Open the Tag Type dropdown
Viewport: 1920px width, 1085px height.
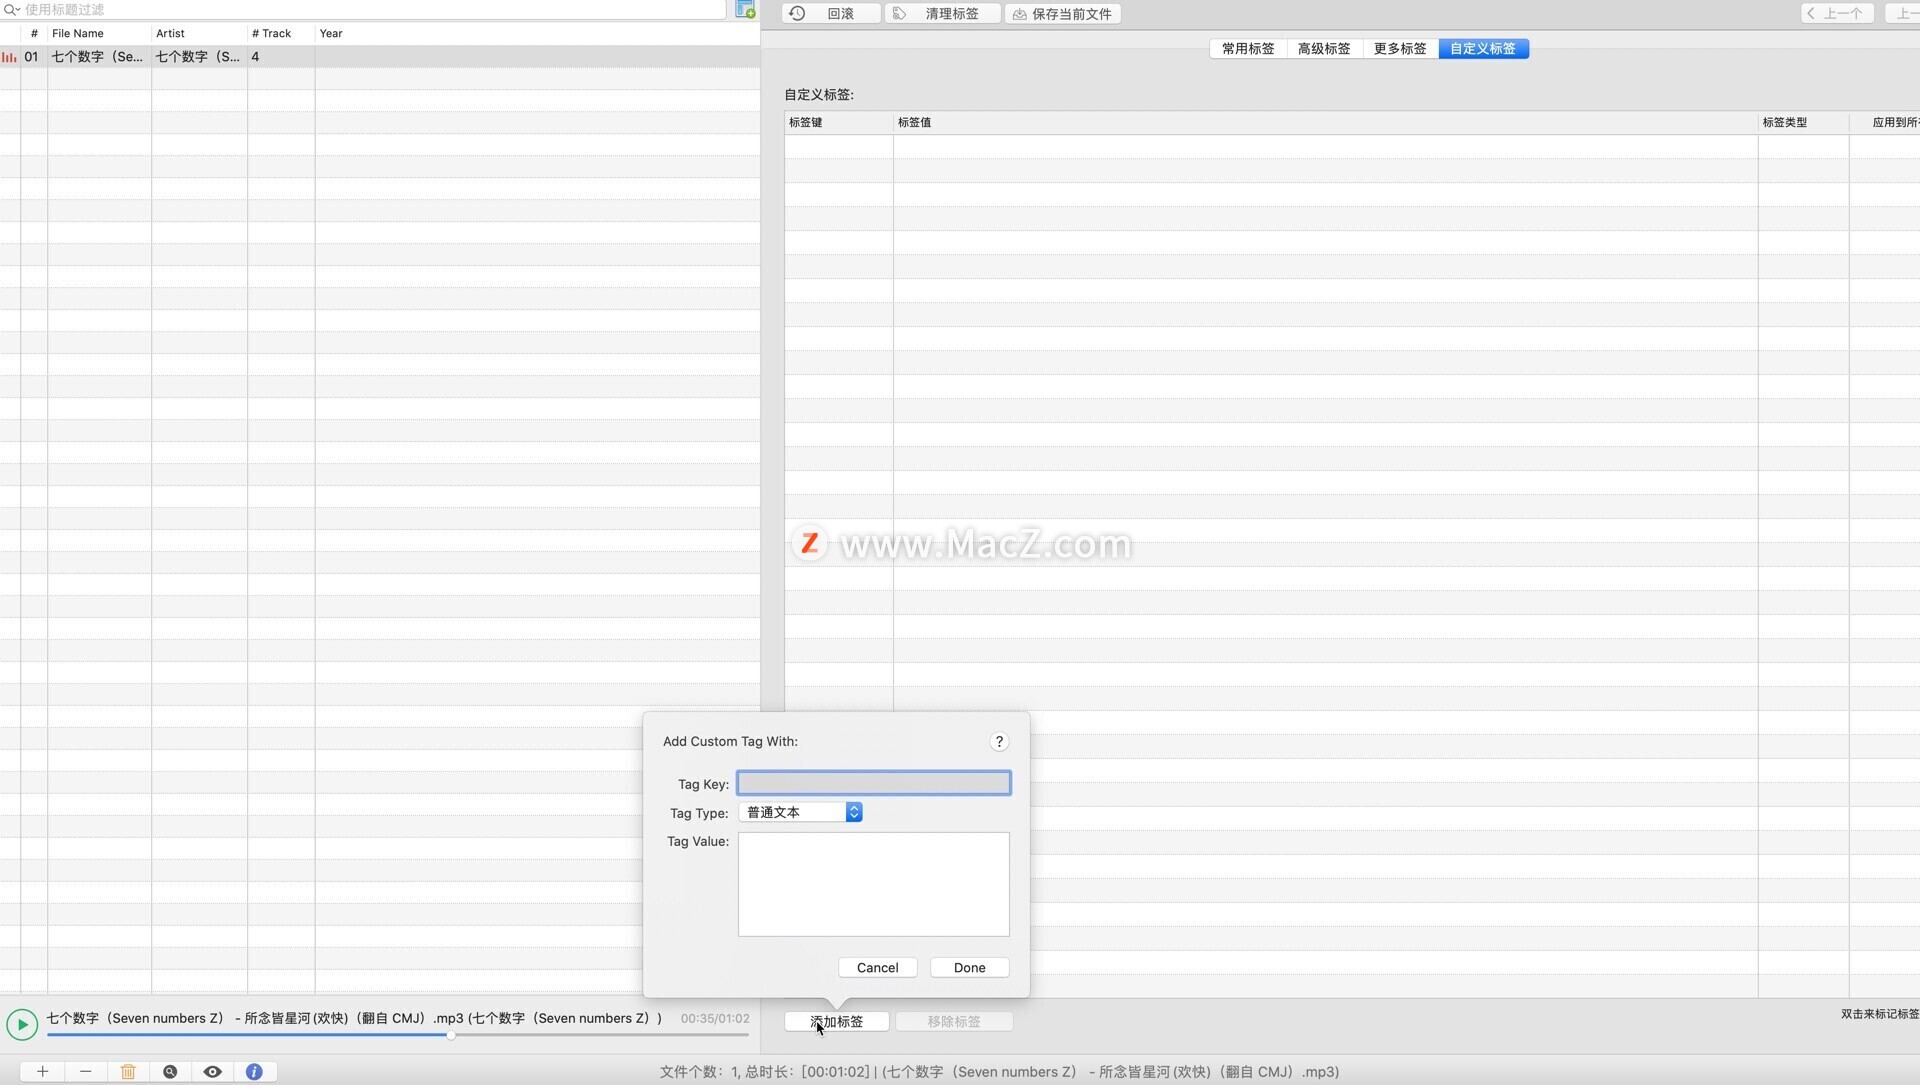pyautogui.click(x=800, y=812)
